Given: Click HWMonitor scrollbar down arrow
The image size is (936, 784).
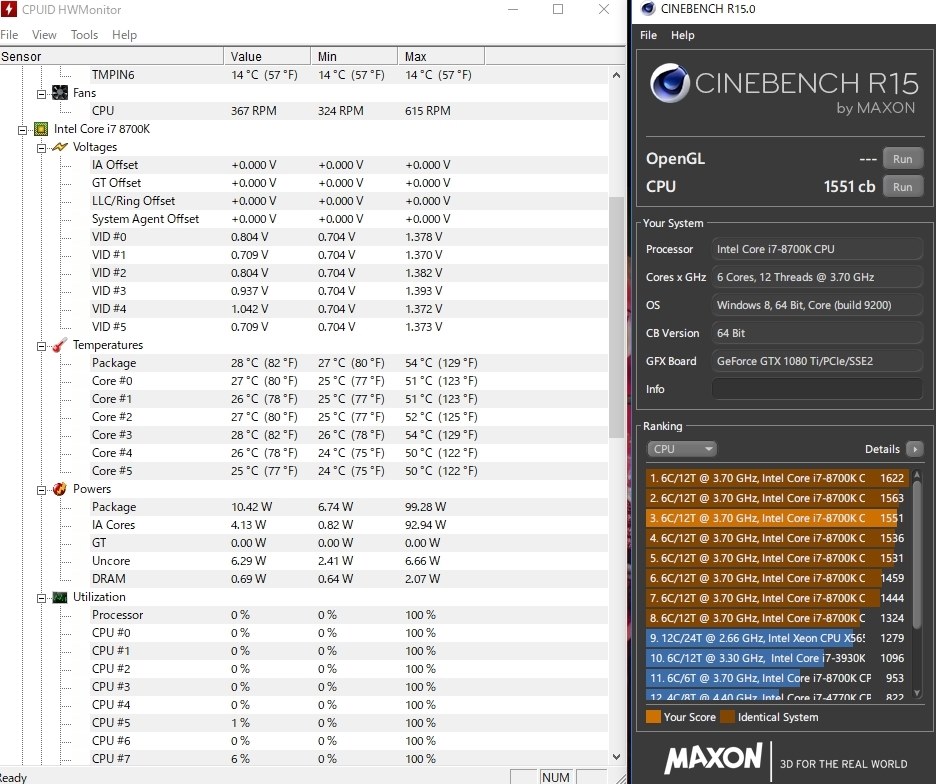Looking at the screenshot, I should (x=616, y=757).
